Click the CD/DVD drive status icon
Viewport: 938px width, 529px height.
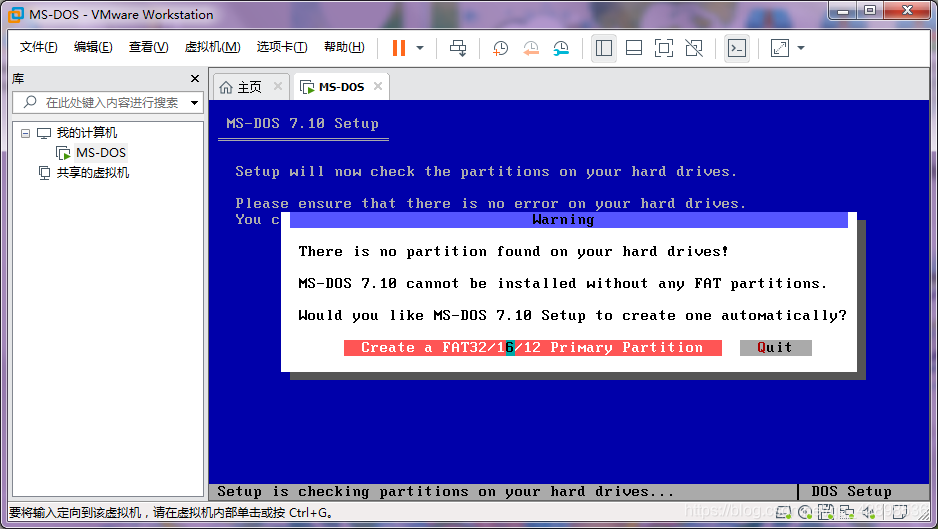(x=805, y=512)
